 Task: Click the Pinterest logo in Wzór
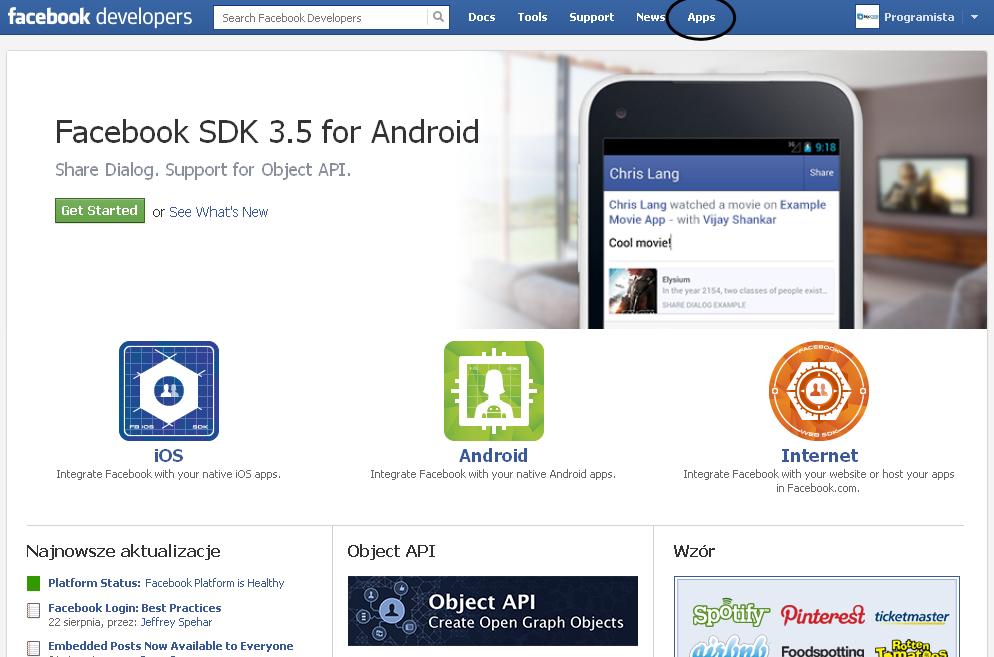tap(823, 614)
